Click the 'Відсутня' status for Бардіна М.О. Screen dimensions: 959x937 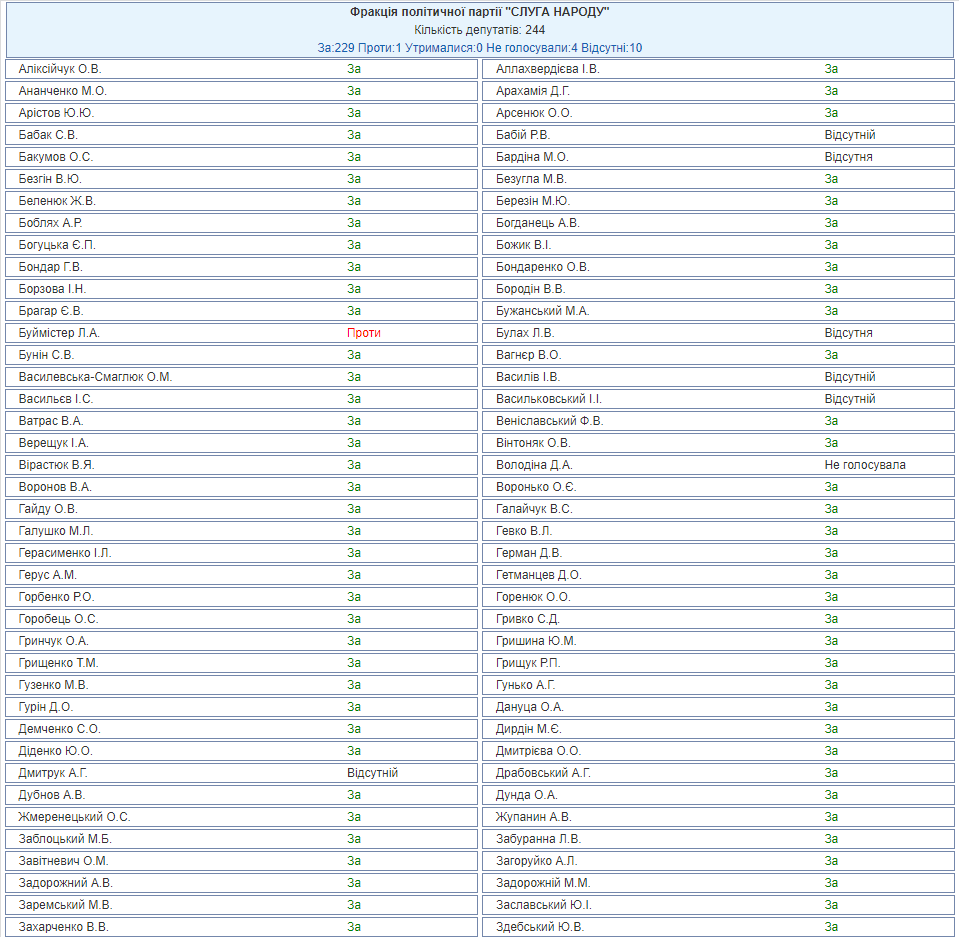pyautogui.click(x=848, y=157)
